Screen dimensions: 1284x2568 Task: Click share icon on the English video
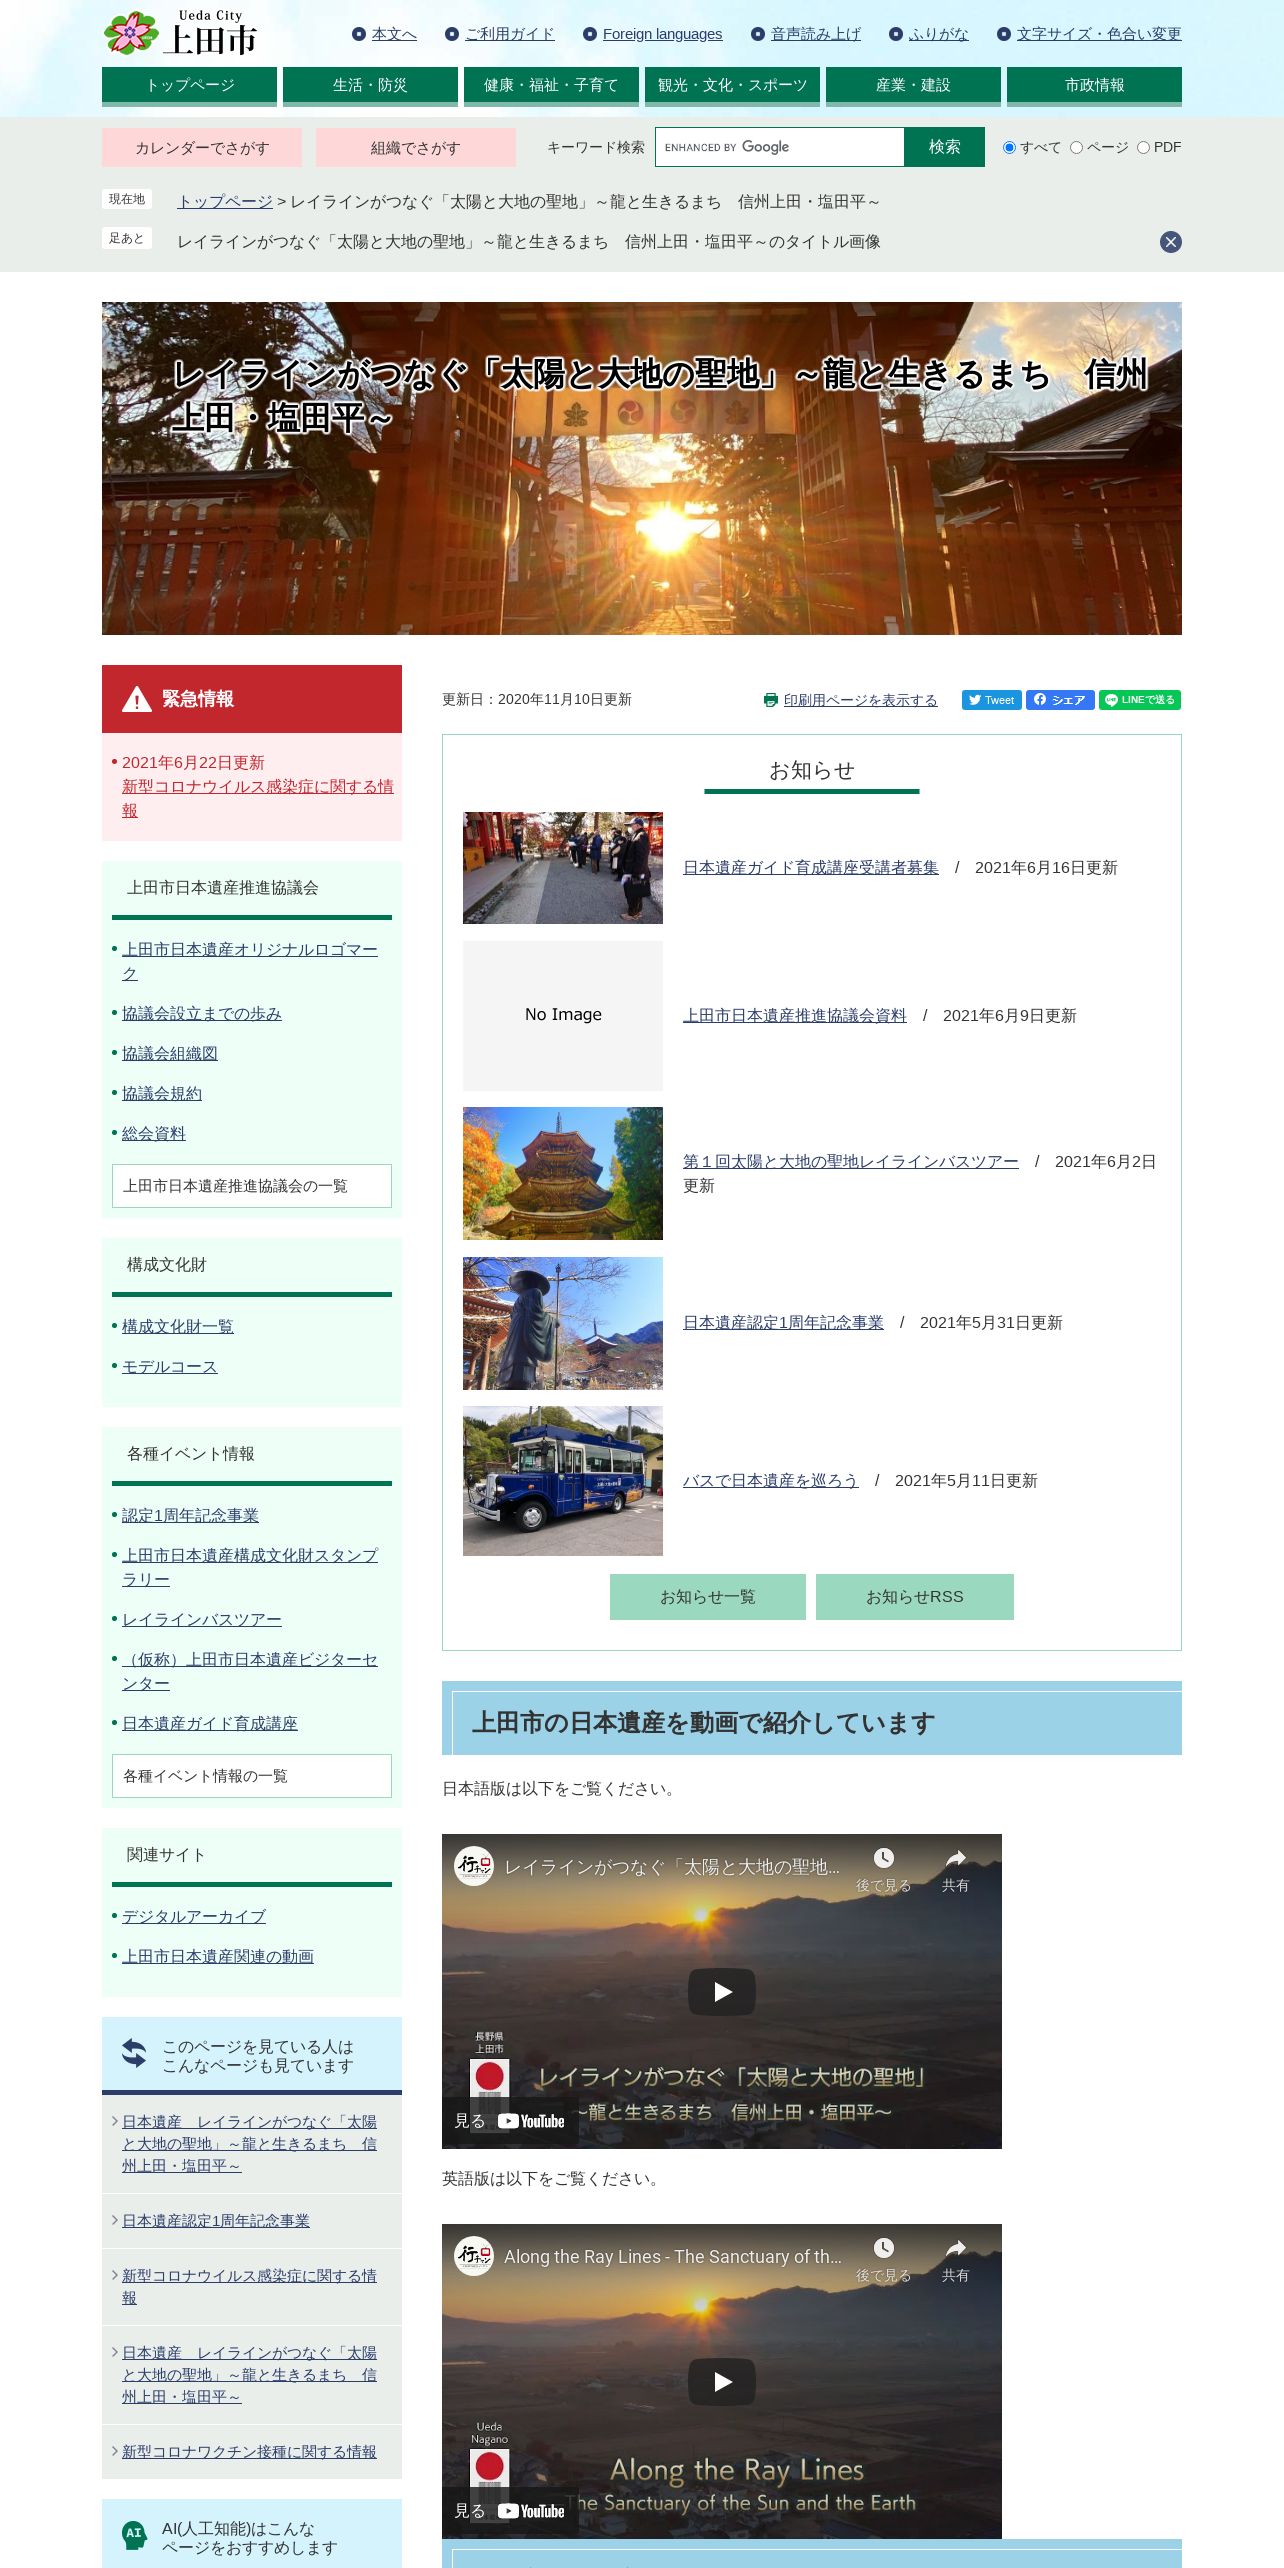coord(956,2258)
